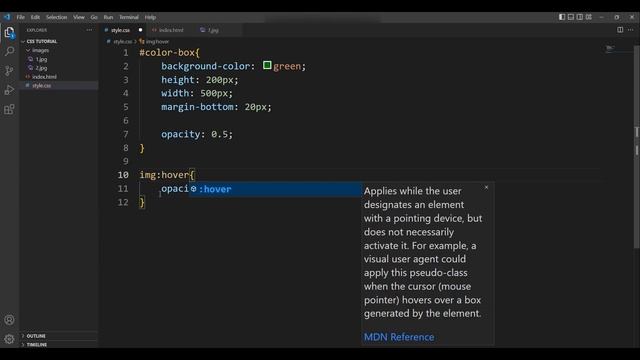The height and width of the screenshot is (360, 640).
Task: Click 'background-color' property text
Action: click(x=205, y=66)
